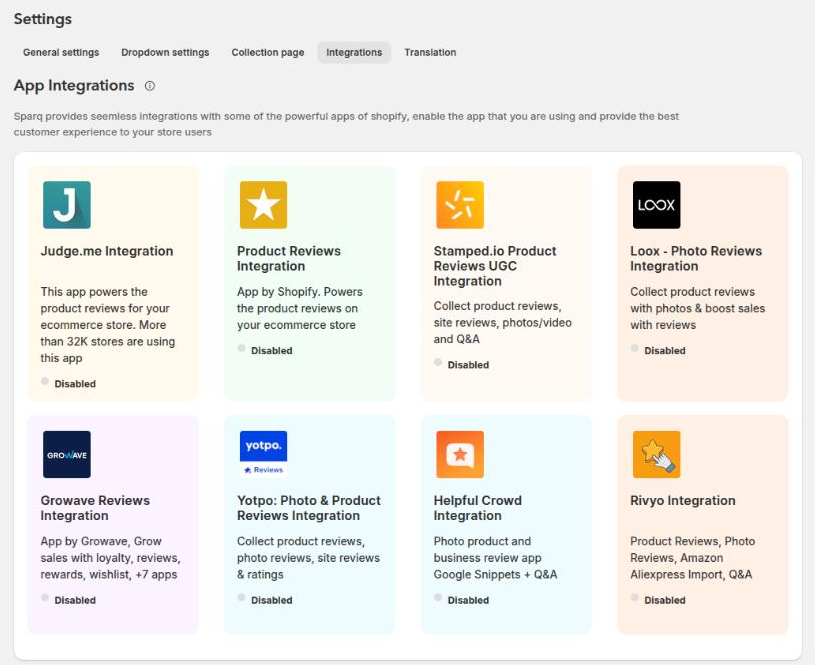
Task: Open the Growave Reviews Integration title
Action: point(95,508)
